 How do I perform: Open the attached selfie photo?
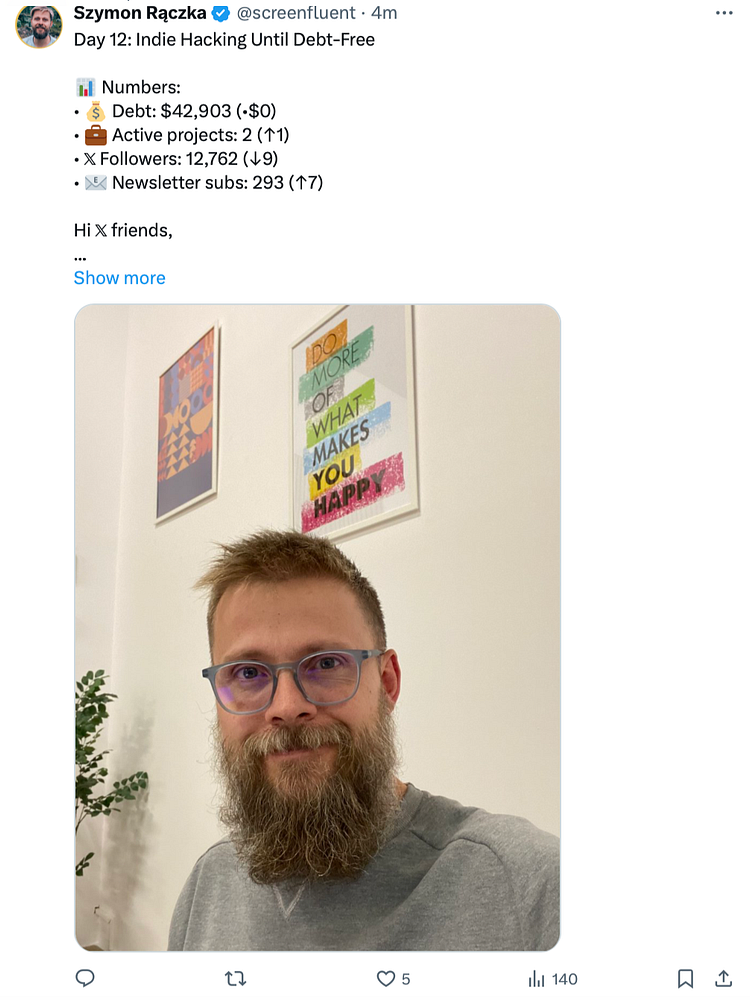click(x=318, y=628)
